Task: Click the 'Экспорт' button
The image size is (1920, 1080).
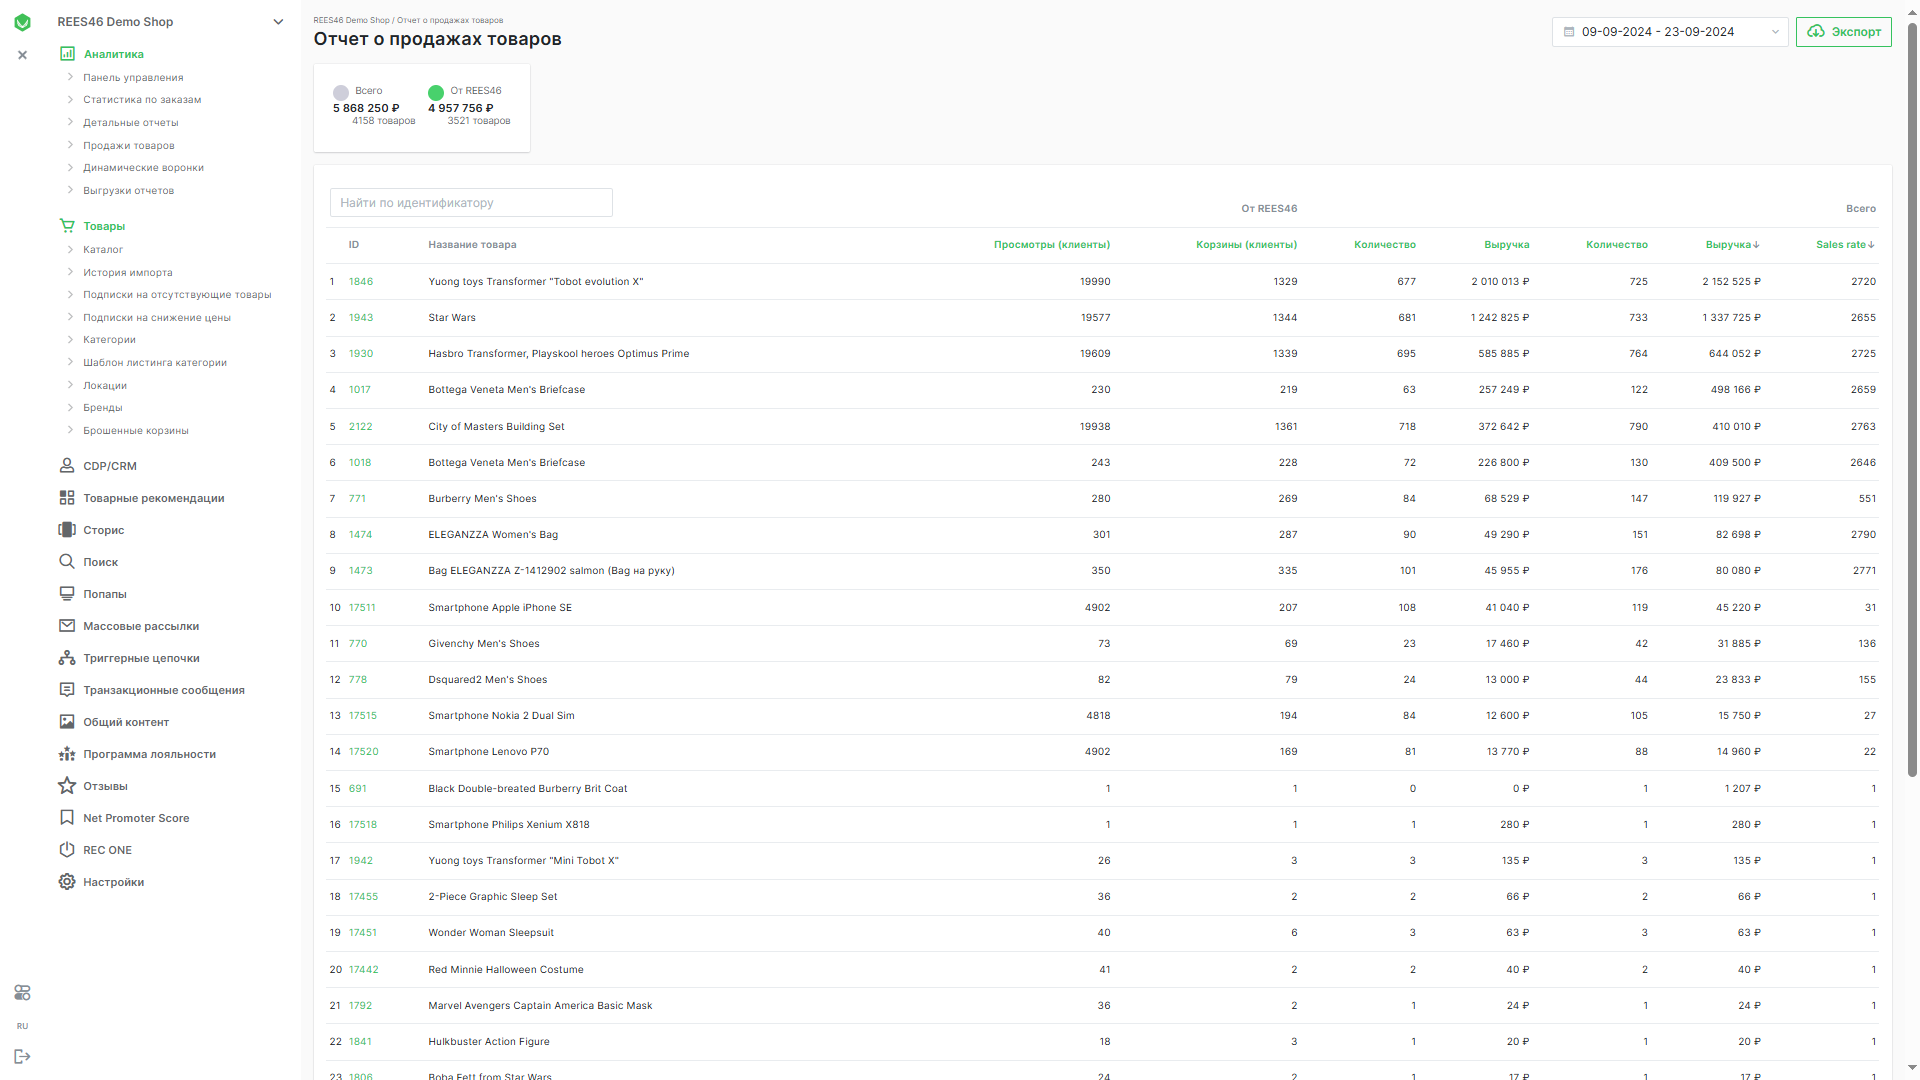Action: point(1843,32)
